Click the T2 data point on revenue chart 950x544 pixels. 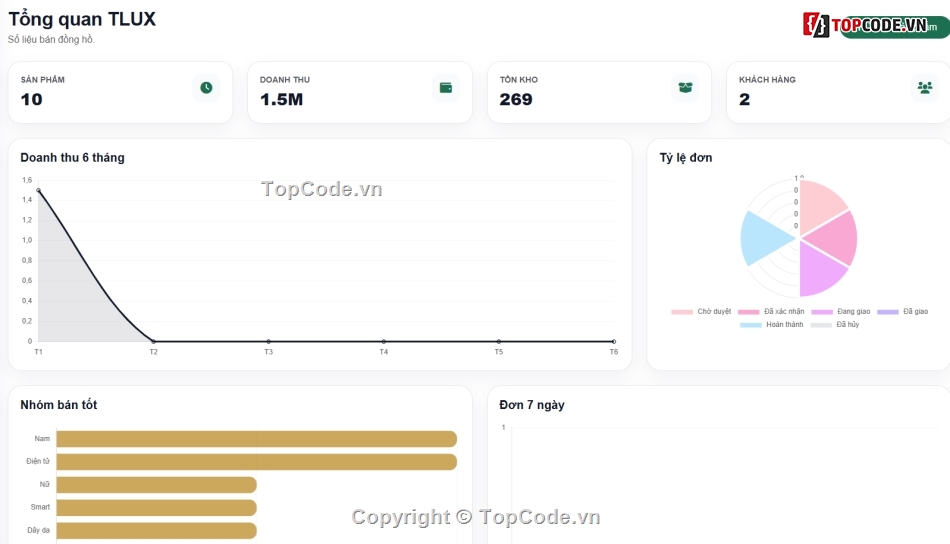pyautogui.click(x=153, y=342)
